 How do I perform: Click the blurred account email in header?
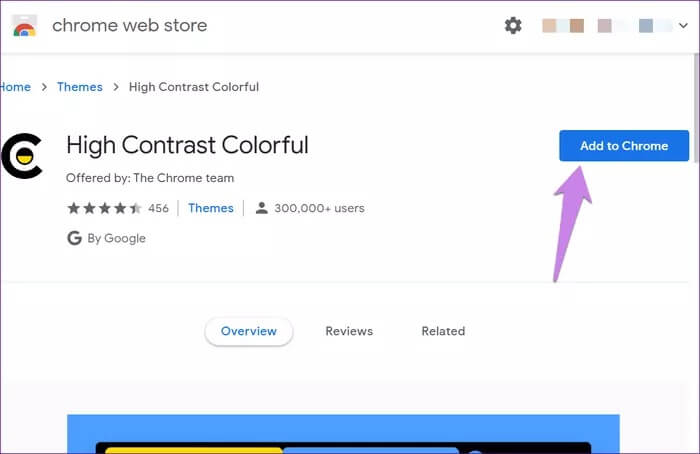607,25
